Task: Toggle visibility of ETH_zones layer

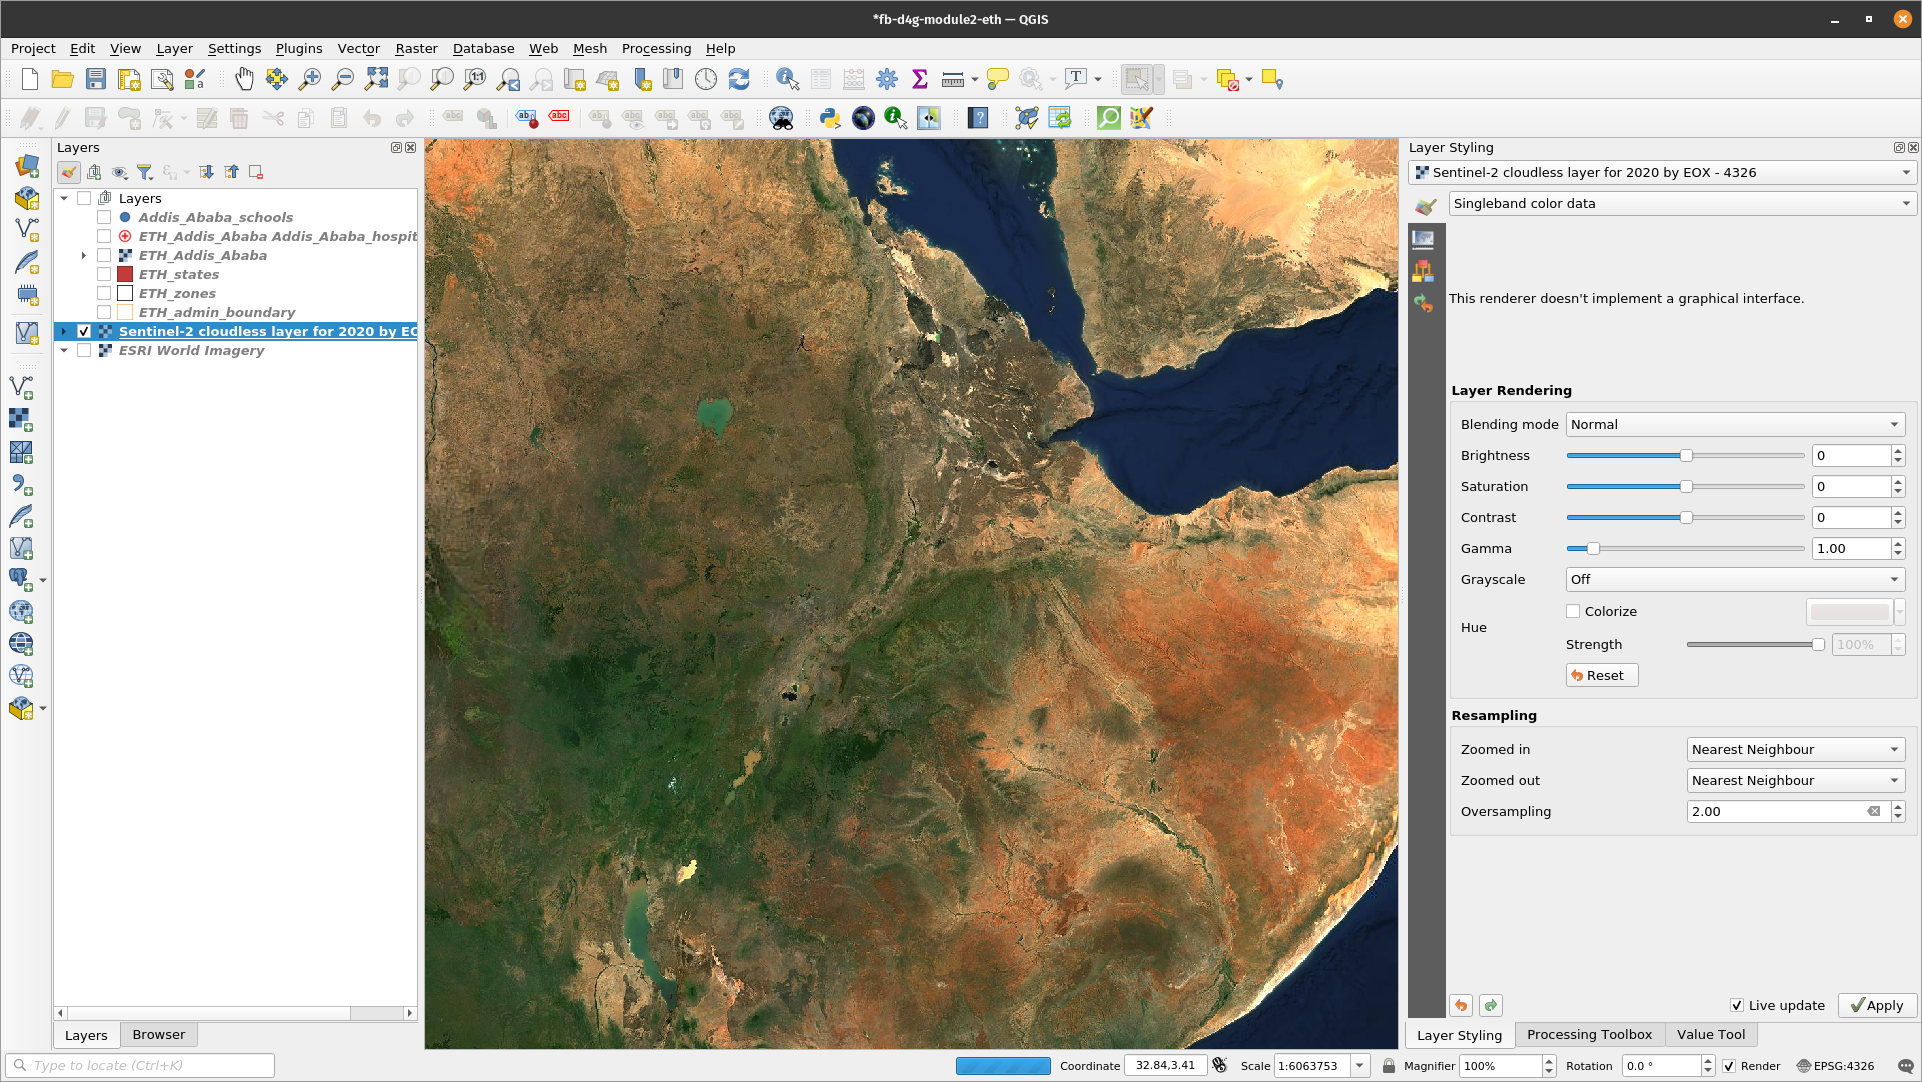Action: (x=104, y=293)
